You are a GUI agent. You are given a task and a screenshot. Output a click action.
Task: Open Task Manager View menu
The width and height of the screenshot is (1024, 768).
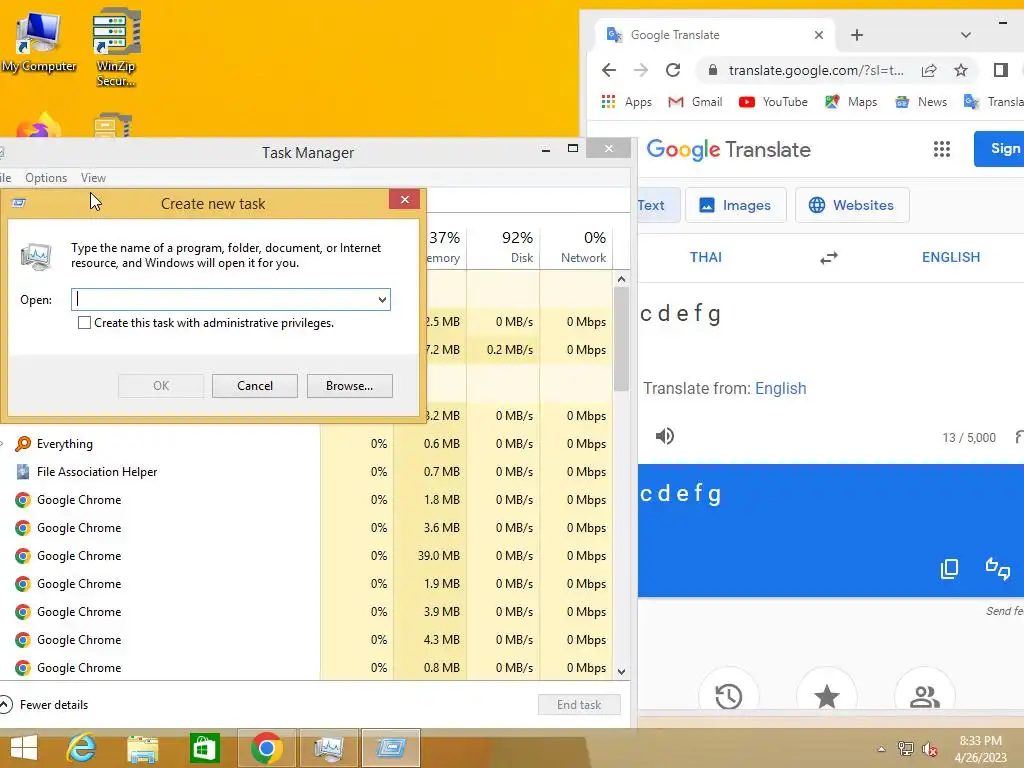[x=93, y=178]
